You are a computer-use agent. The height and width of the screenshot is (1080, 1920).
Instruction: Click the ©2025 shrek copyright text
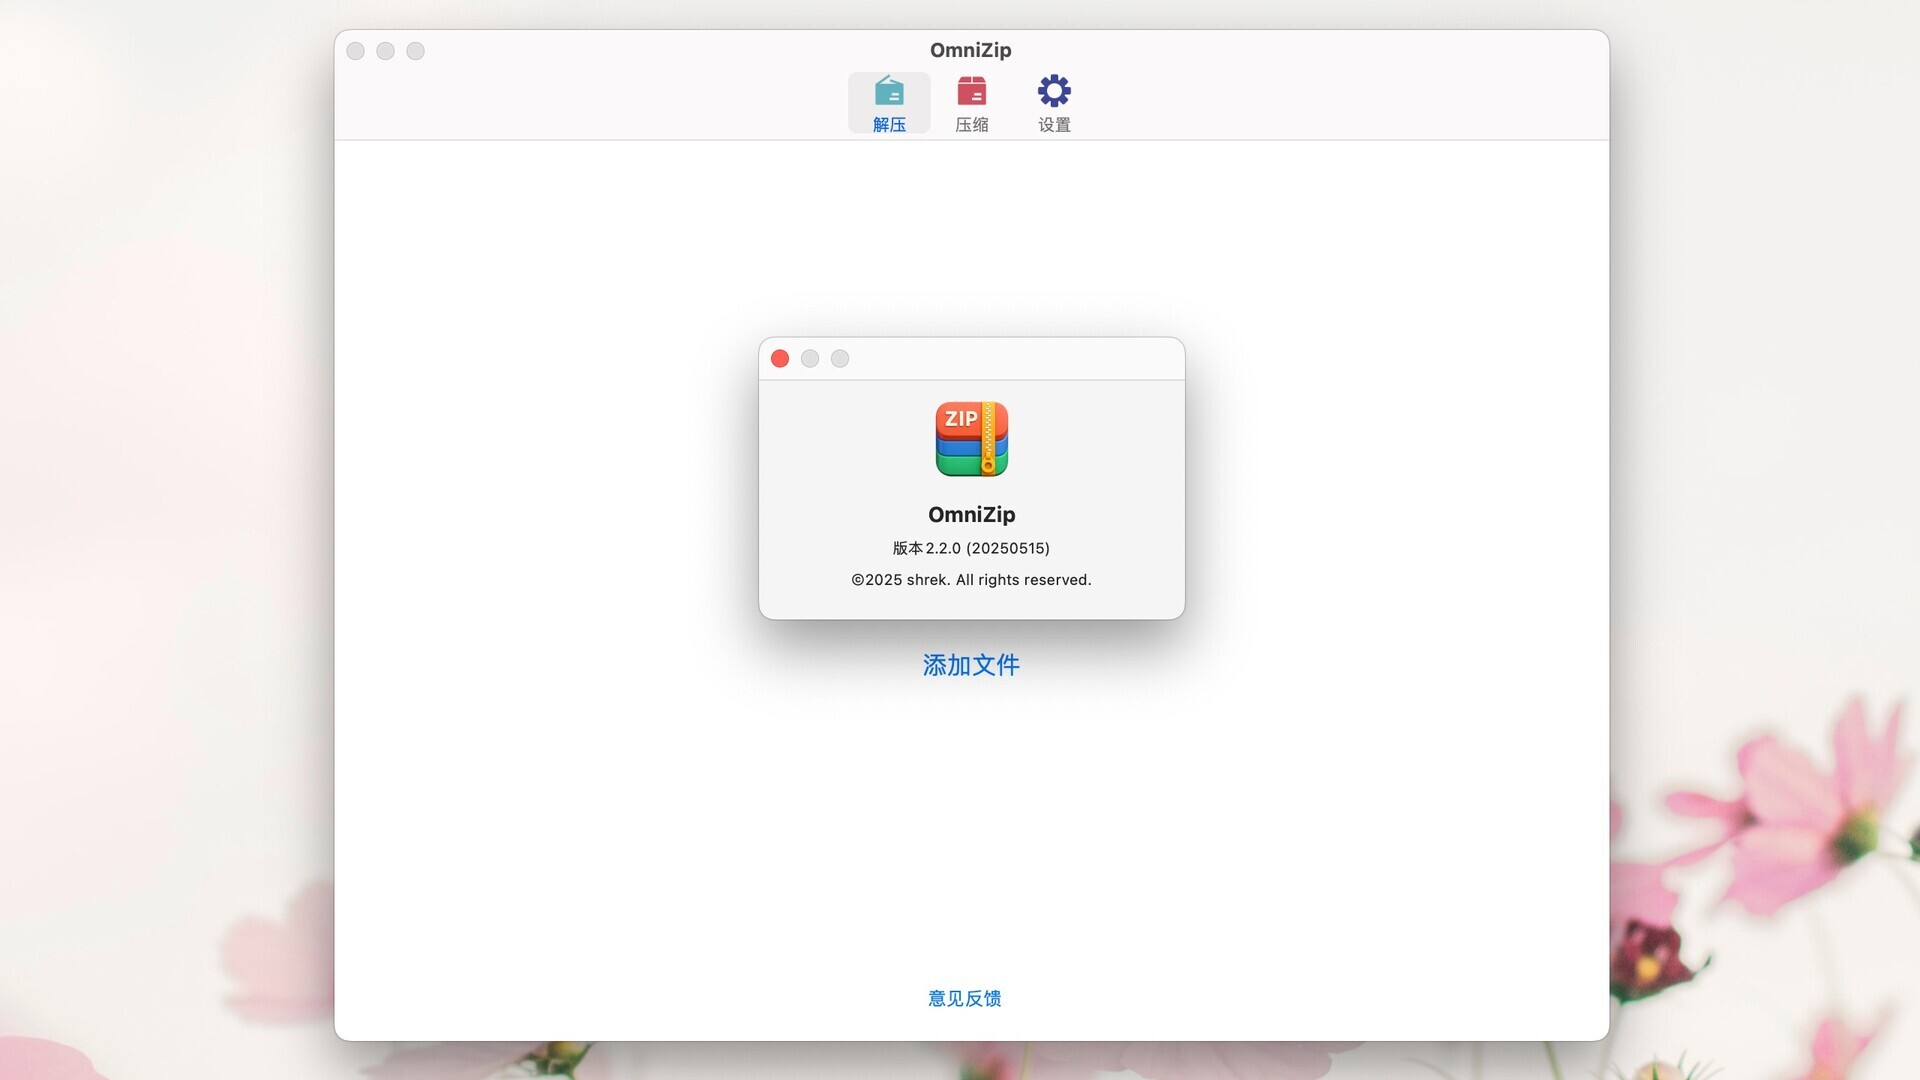971,580
